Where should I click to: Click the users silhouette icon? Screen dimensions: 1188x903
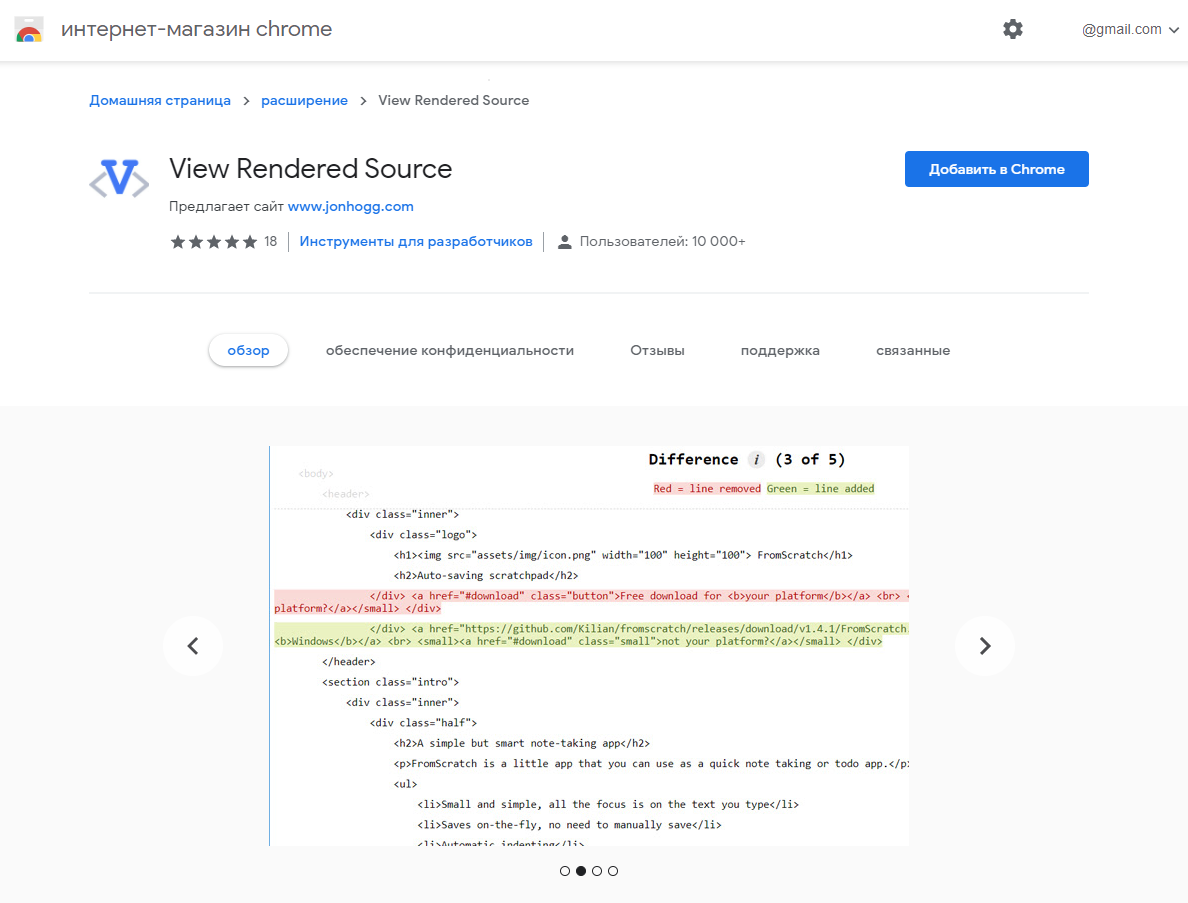(565, 241)
